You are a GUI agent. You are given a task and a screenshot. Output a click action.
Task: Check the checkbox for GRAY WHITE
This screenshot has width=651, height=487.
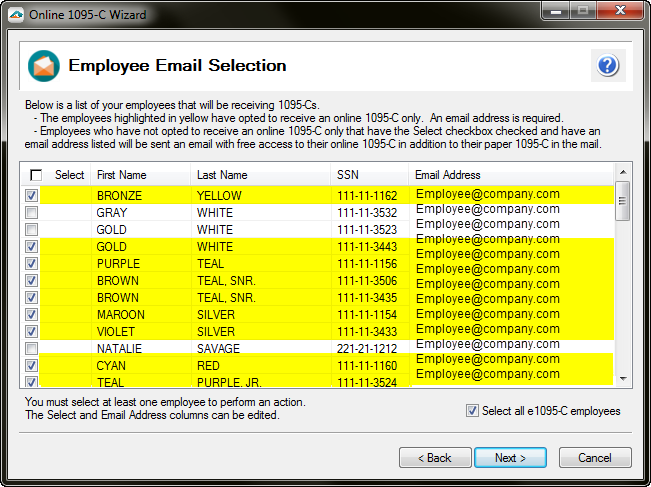pyautogui.click(x=32, y=213)
